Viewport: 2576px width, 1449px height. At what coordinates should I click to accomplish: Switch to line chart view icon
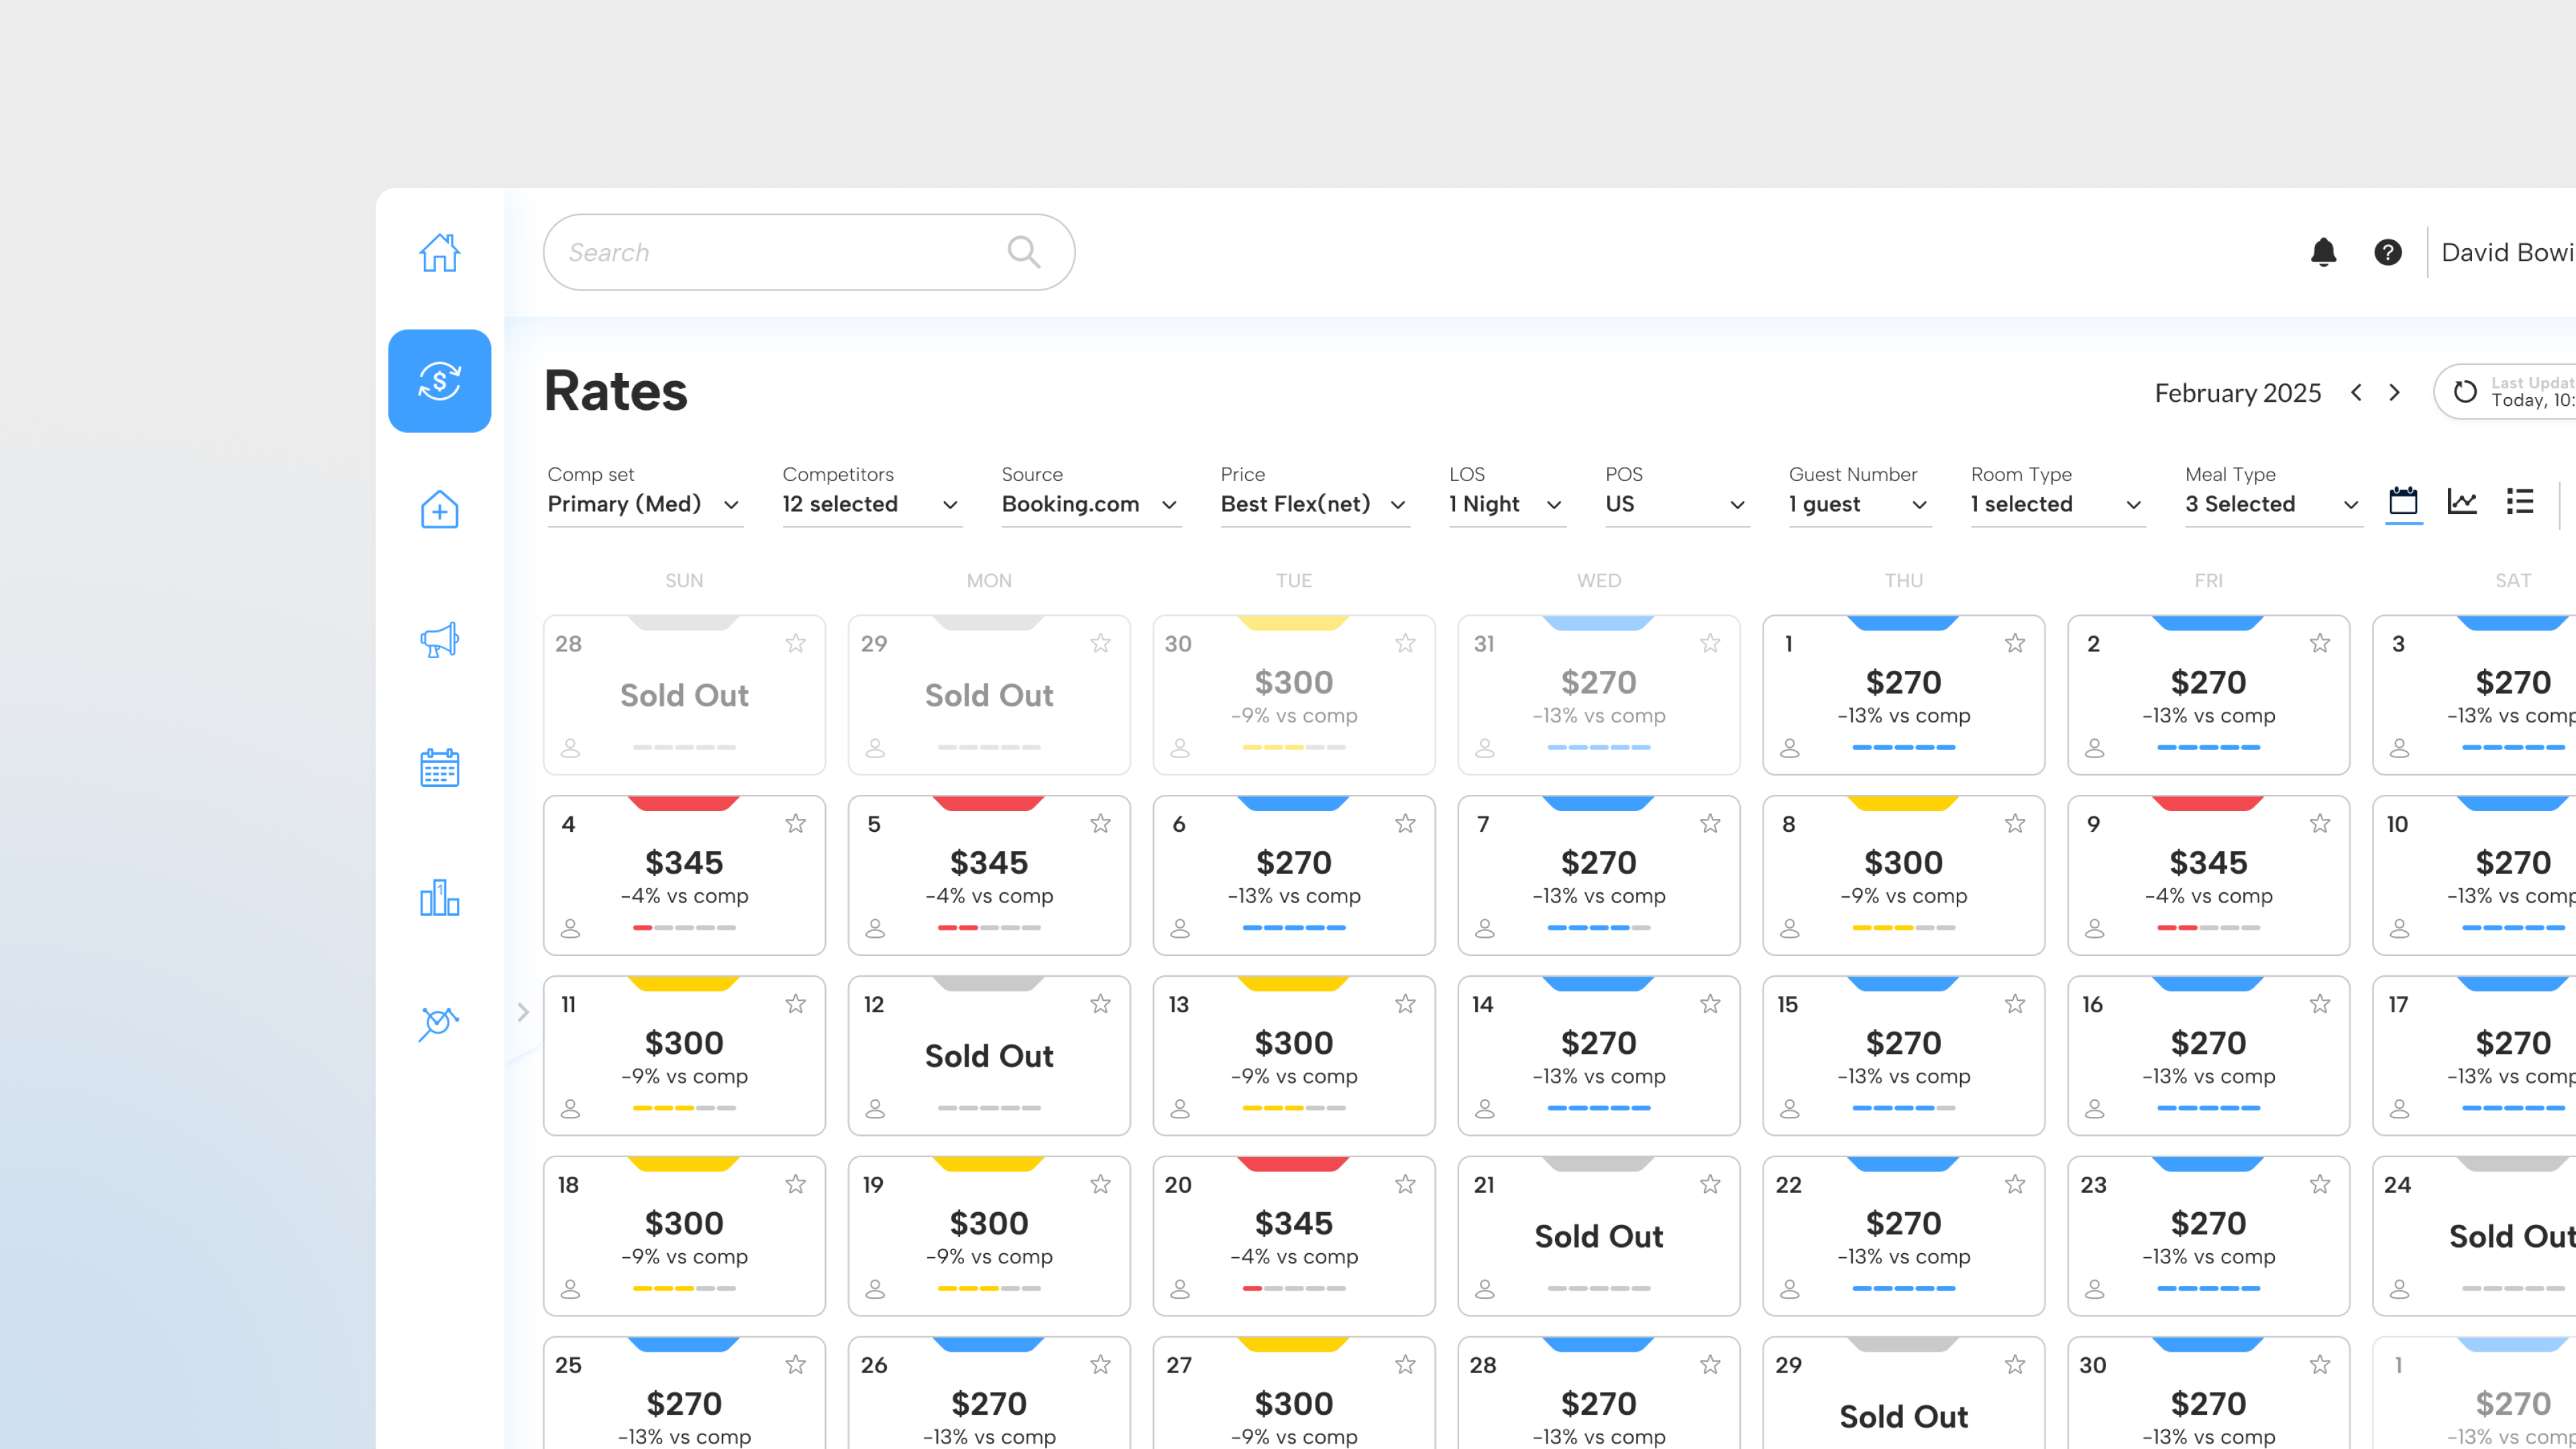[2461, 501]
